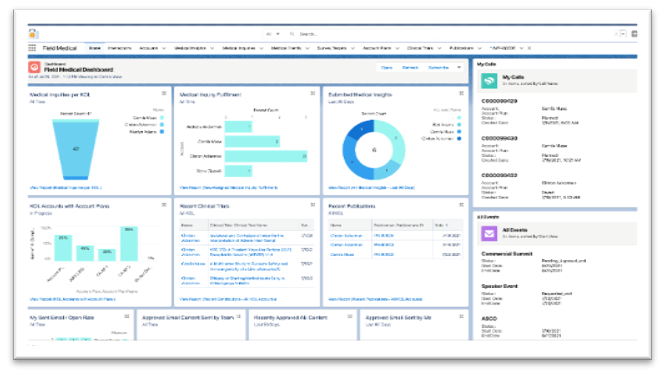
Task: Click Clinton Ackerman legend swatch in donut chart
Action: (459, 138)
